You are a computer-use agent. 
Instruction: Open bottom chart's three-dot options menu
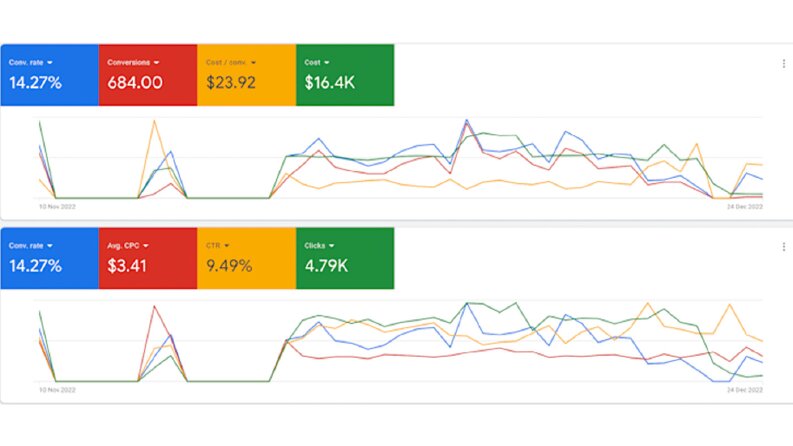click(x=783, y=247)
